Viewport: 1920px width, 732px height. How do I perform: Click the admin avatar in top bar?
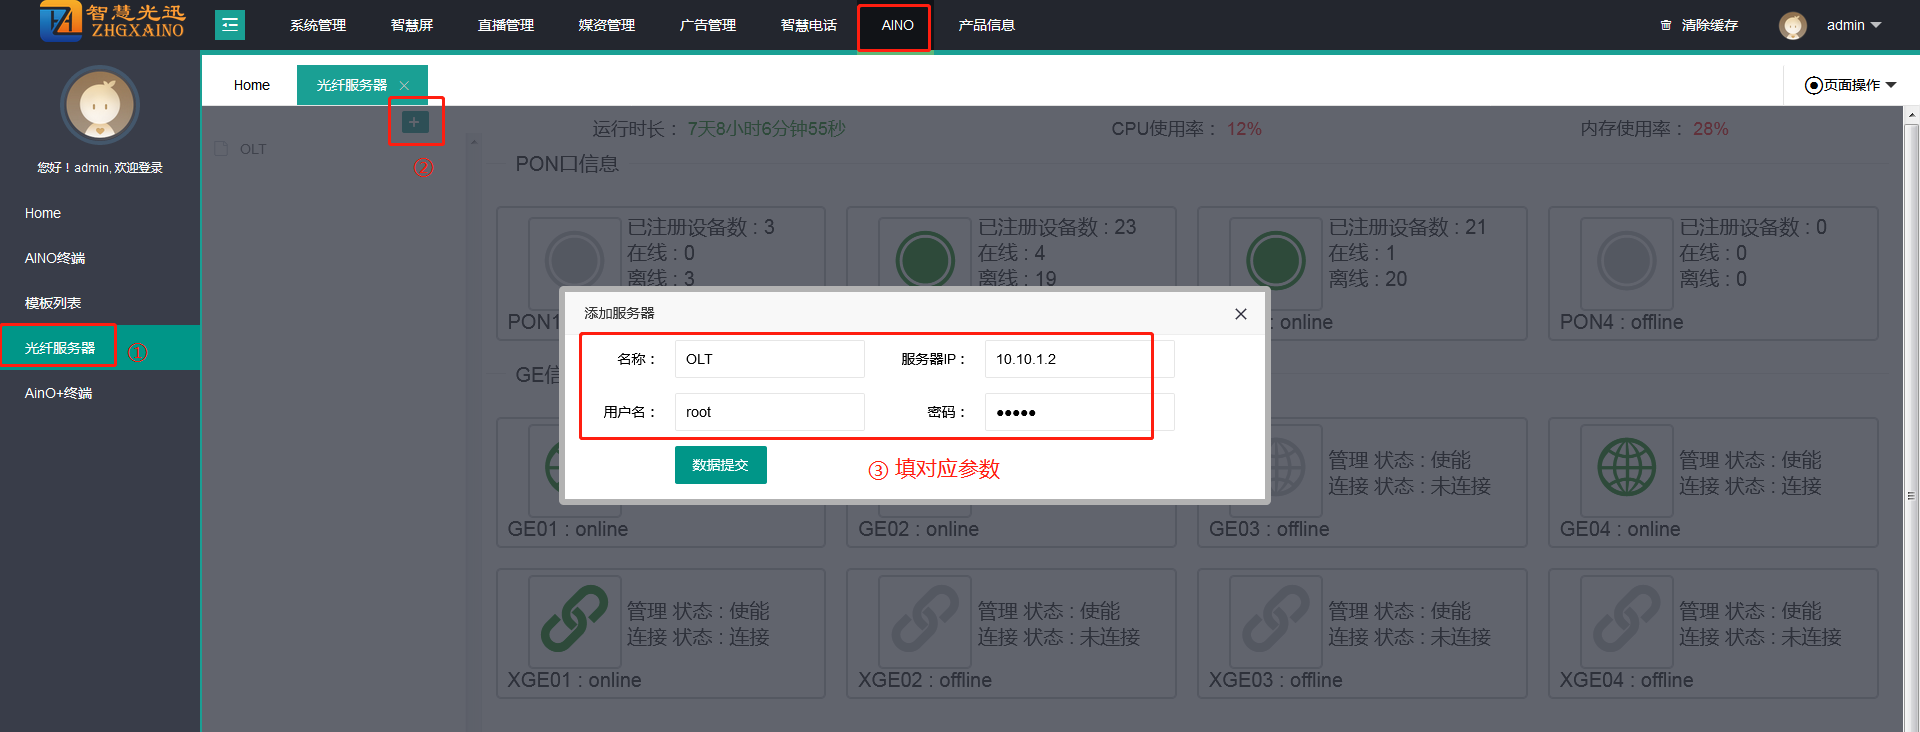1792,26
